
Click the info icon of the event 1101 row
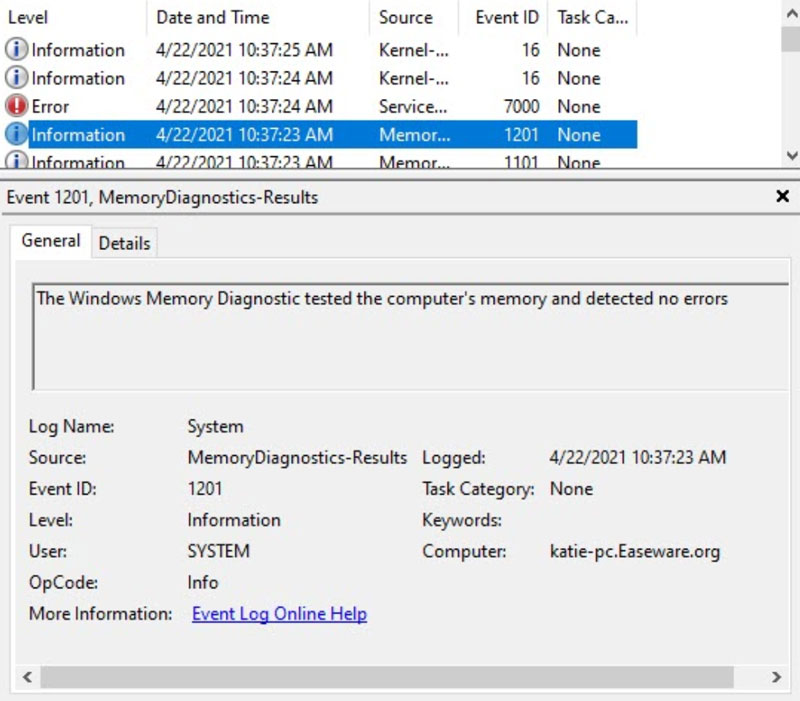(16, 161)
